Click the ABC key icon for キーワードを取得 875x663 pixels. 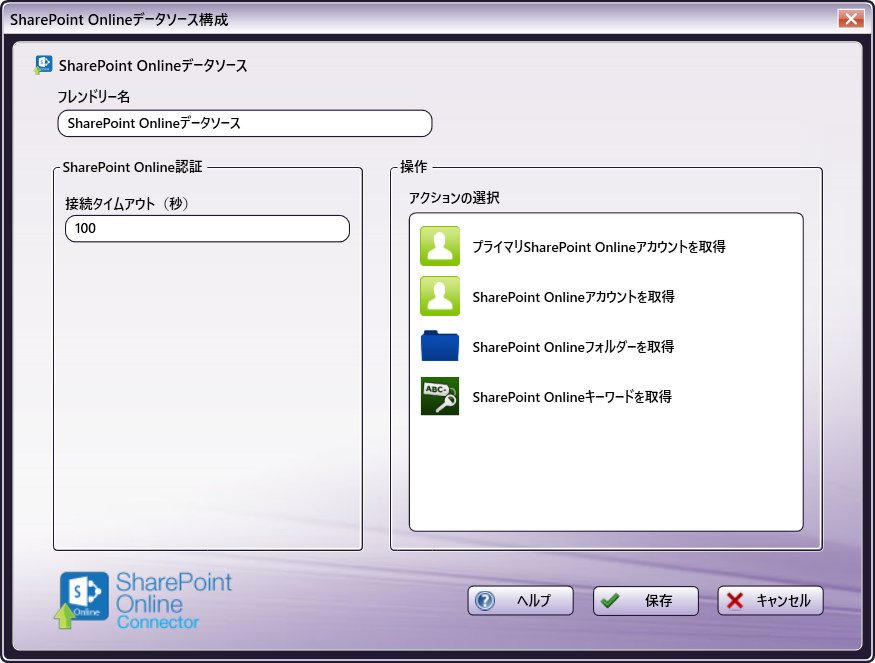pyautogui.click(x=440, y=396)
